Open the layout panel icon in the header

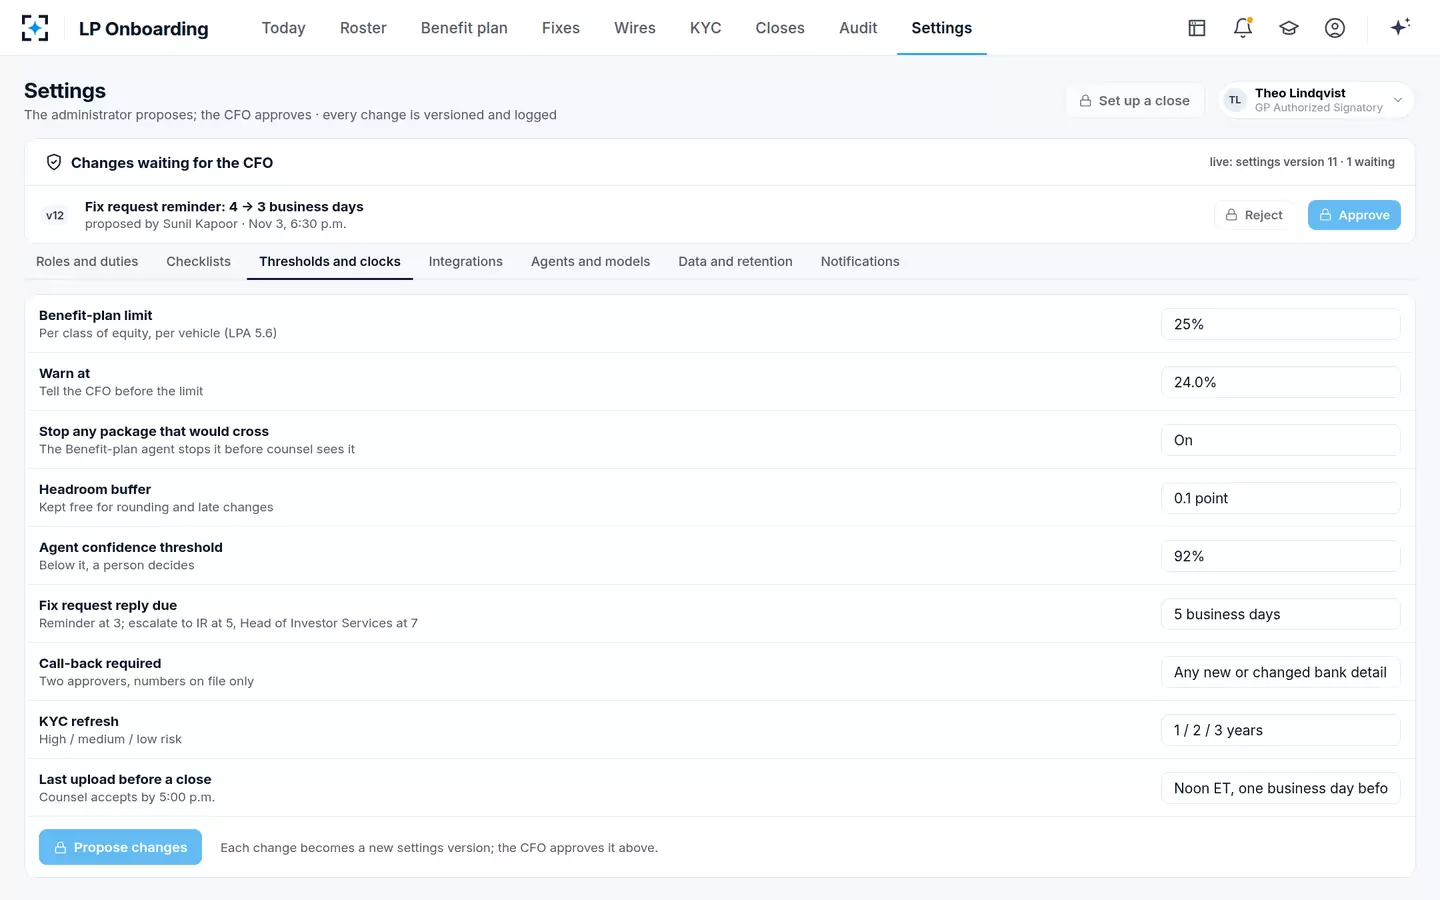click(1197, 28)
